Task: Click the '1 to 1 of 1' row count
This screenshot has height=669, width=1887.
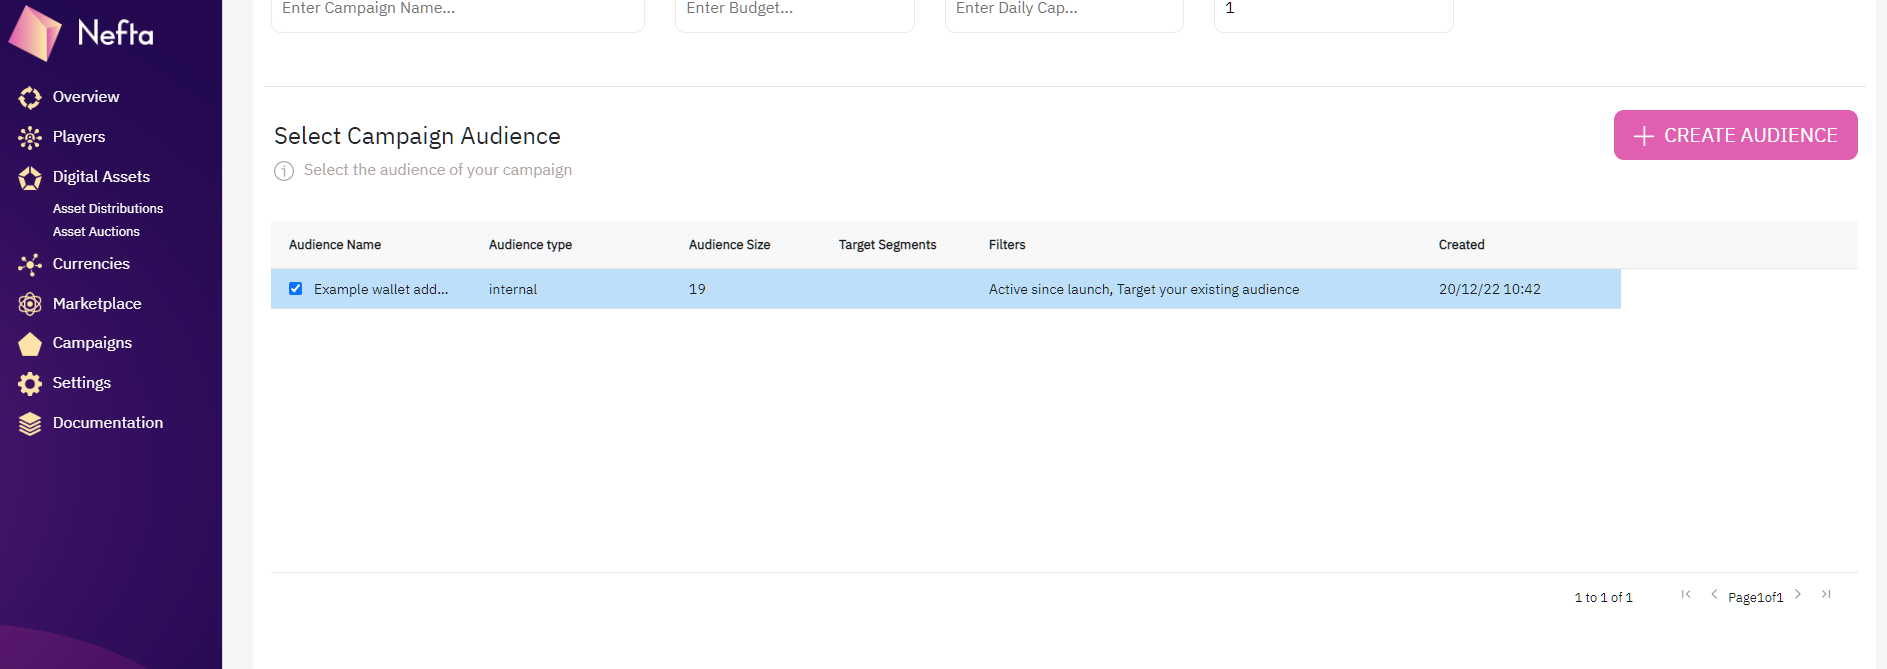Action: click(1603, 598)
